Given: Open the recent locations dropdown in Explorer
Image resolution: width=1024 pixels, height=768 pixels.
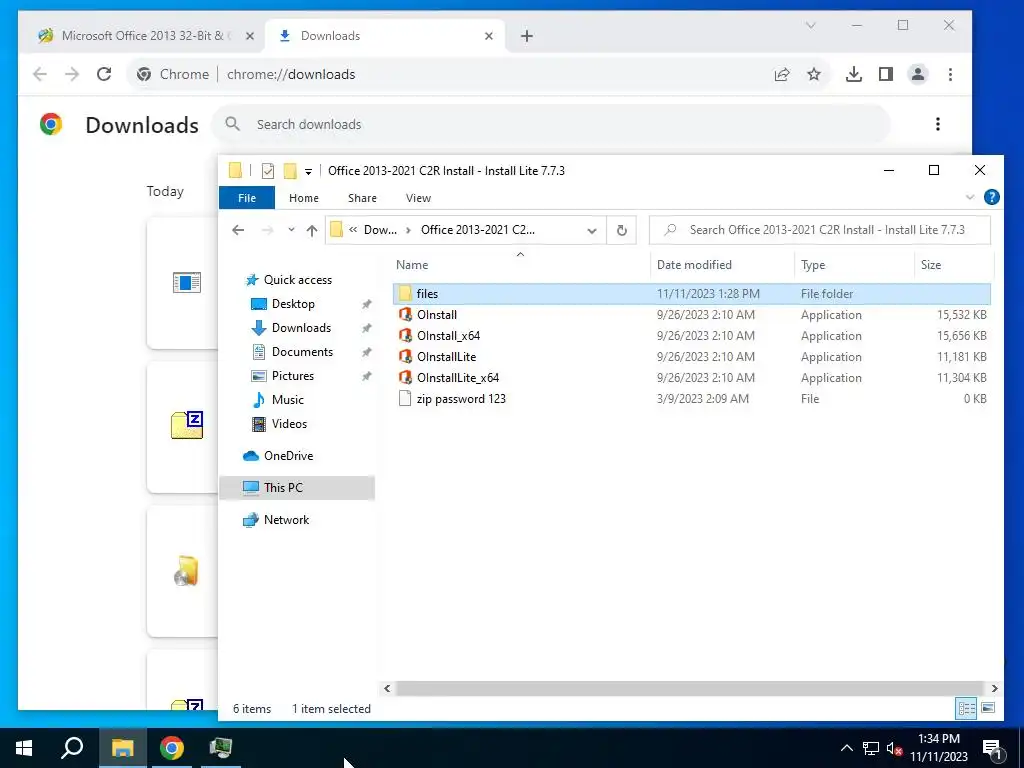Looking at the screenshot, I should [x=291, y=230].
